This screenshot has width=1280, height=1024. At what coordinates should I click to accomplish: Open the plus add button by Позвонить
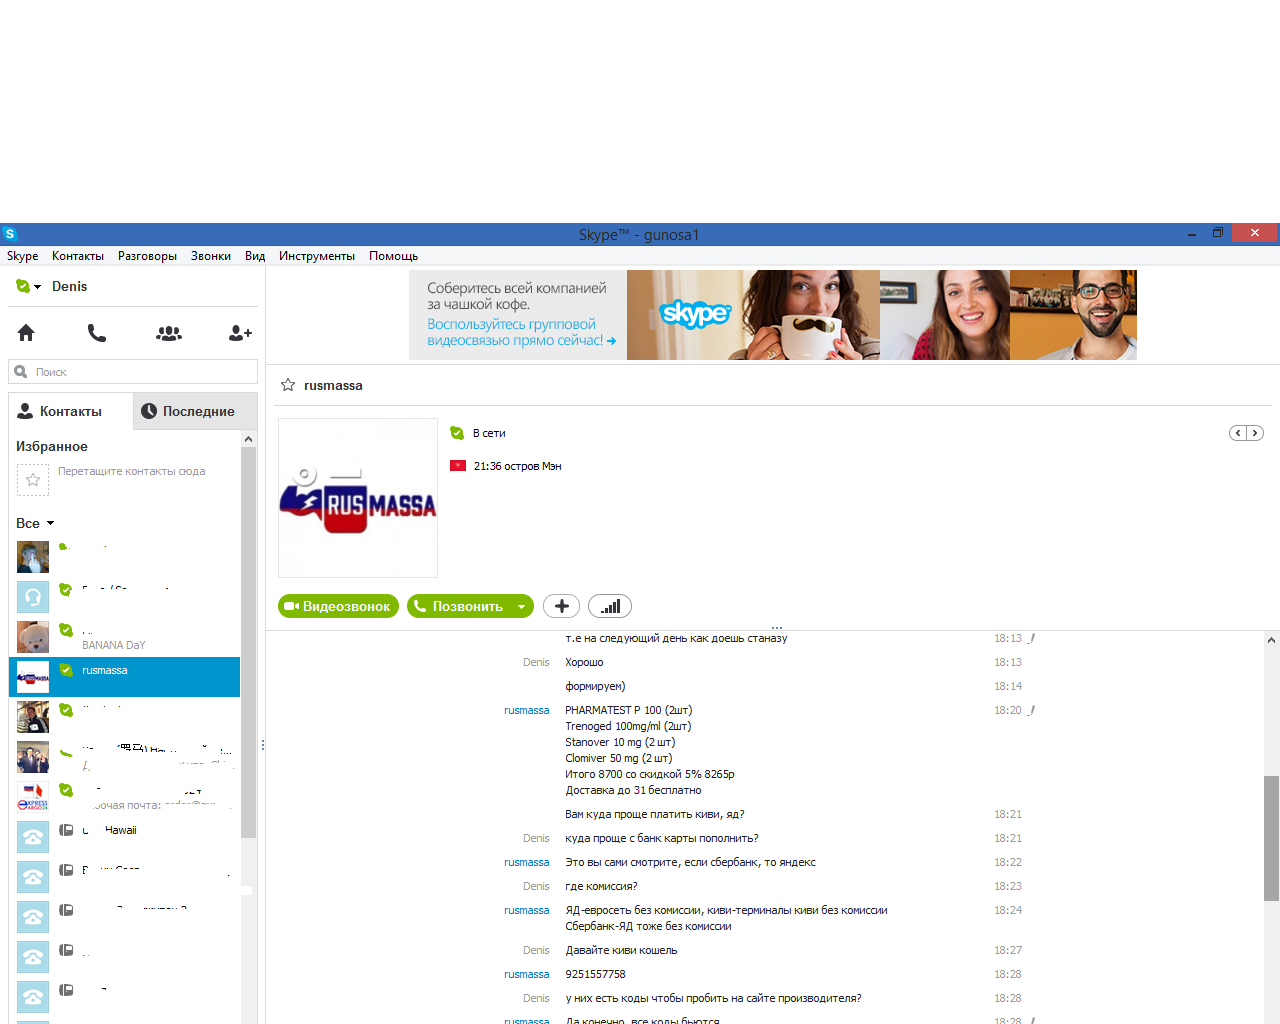(x=561, y=606)
